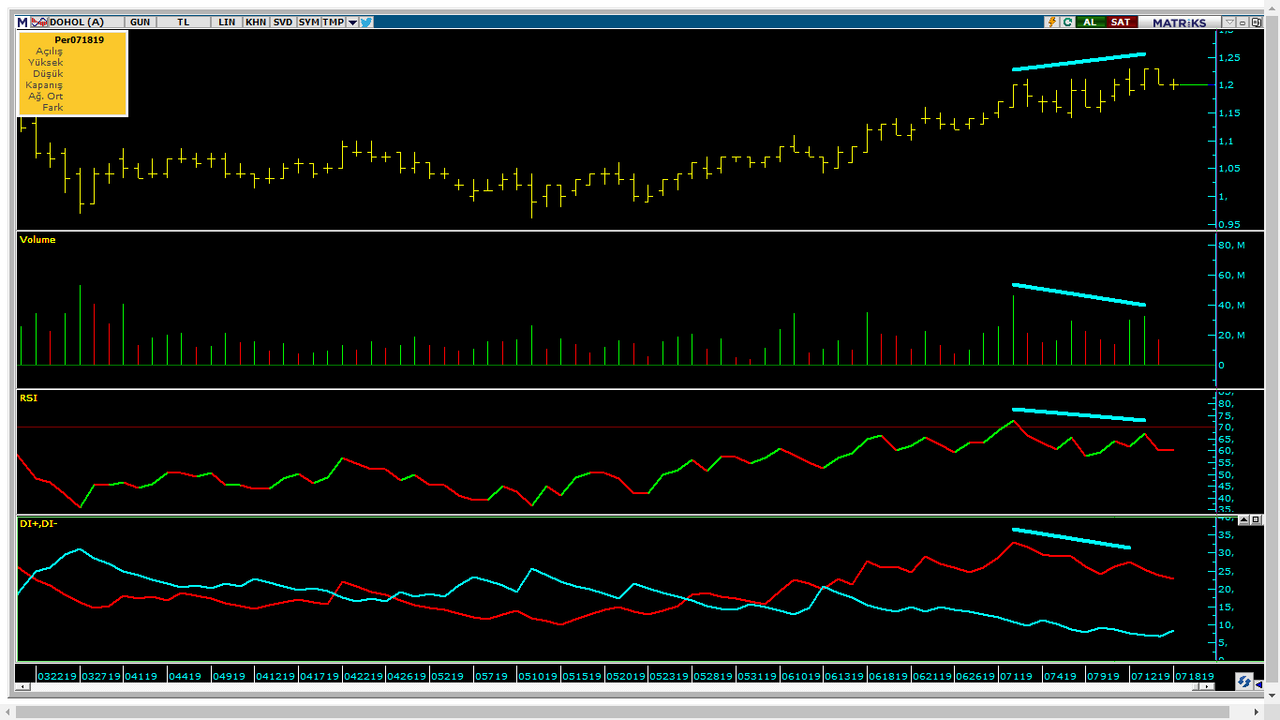Click the TL currency button

[x=183, y=22]
